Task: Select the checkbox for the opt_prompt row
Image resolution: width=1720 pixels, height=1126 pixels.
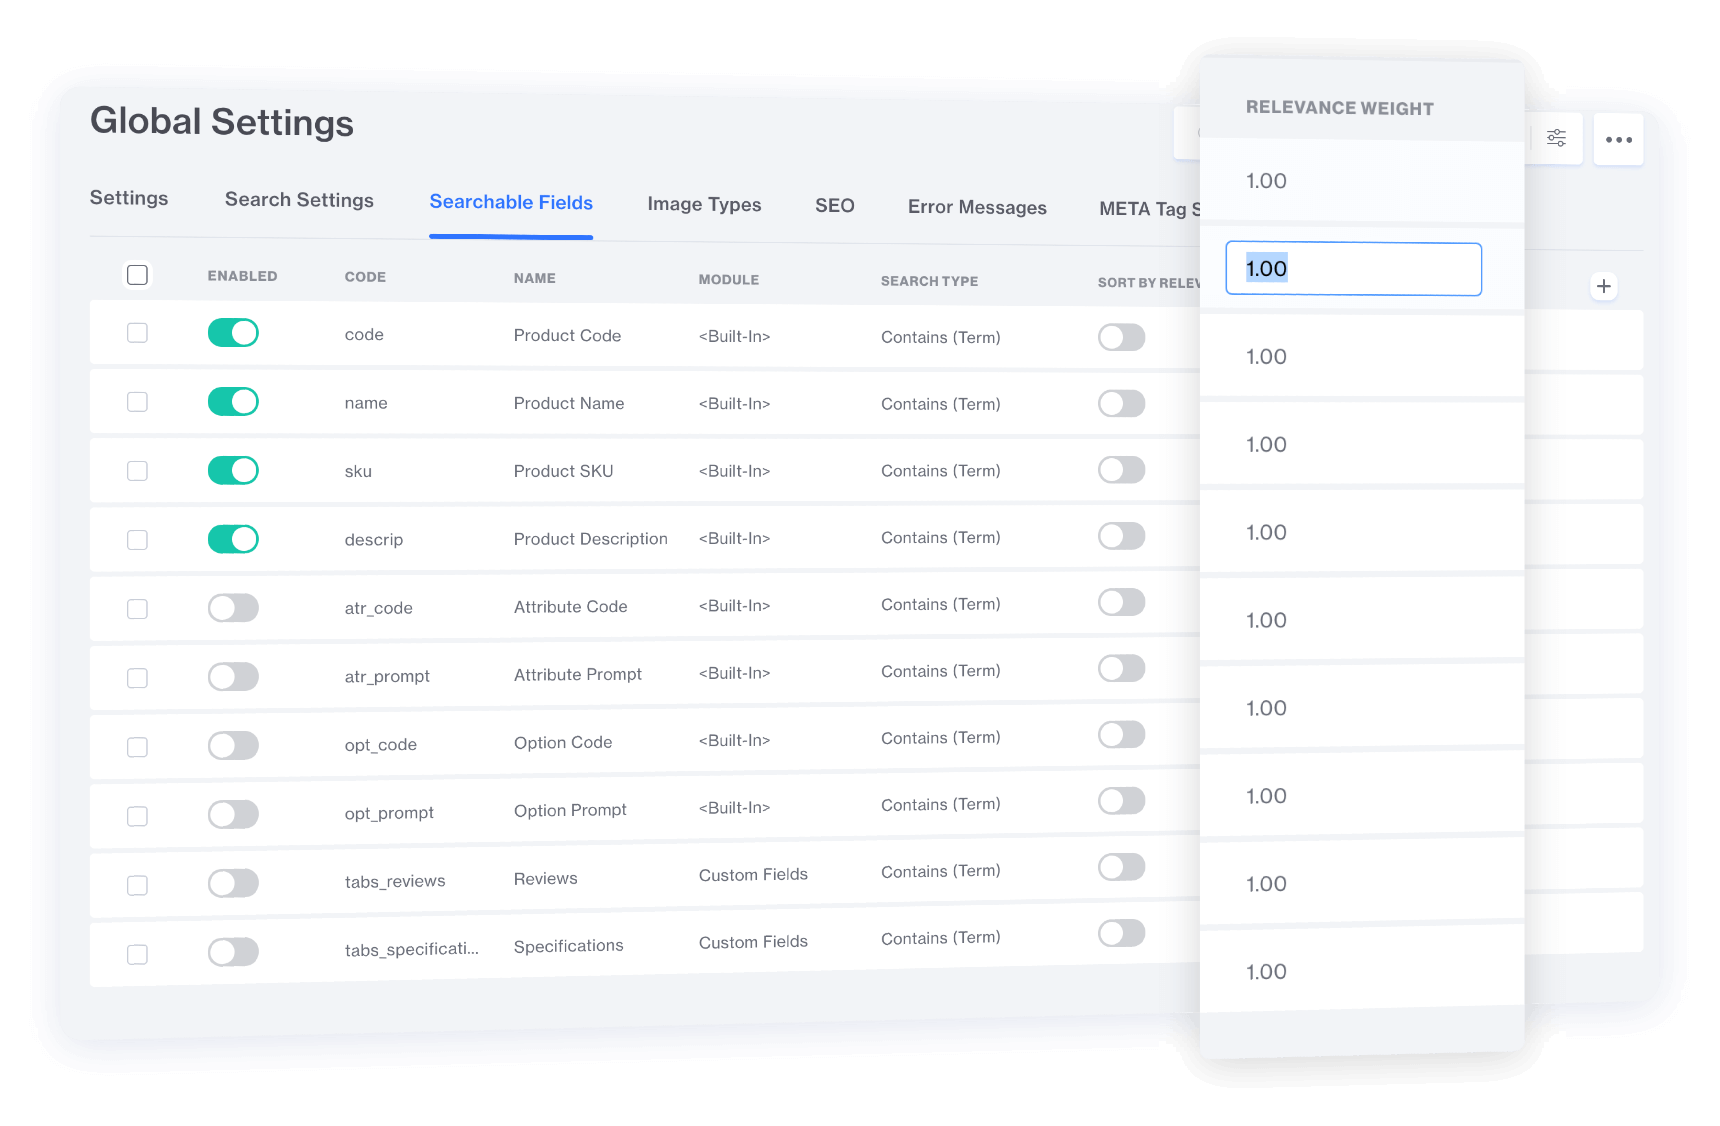Action: click(138, 816)
